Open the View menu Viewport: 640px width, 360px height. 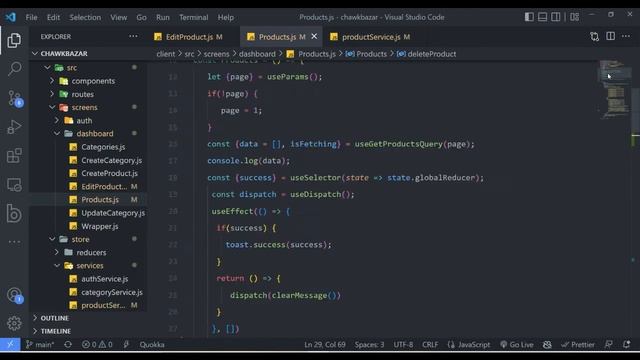(118, 17)
